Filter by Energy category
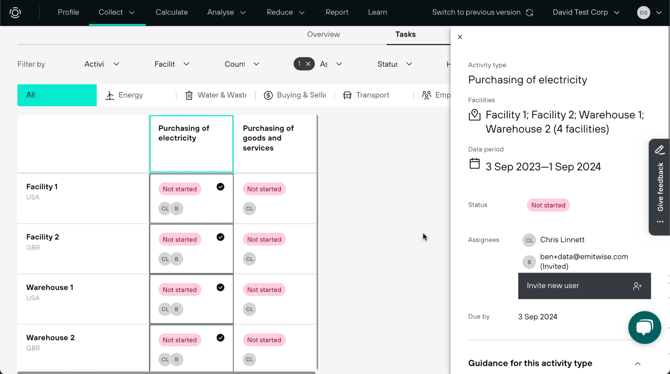 [124, 95]
